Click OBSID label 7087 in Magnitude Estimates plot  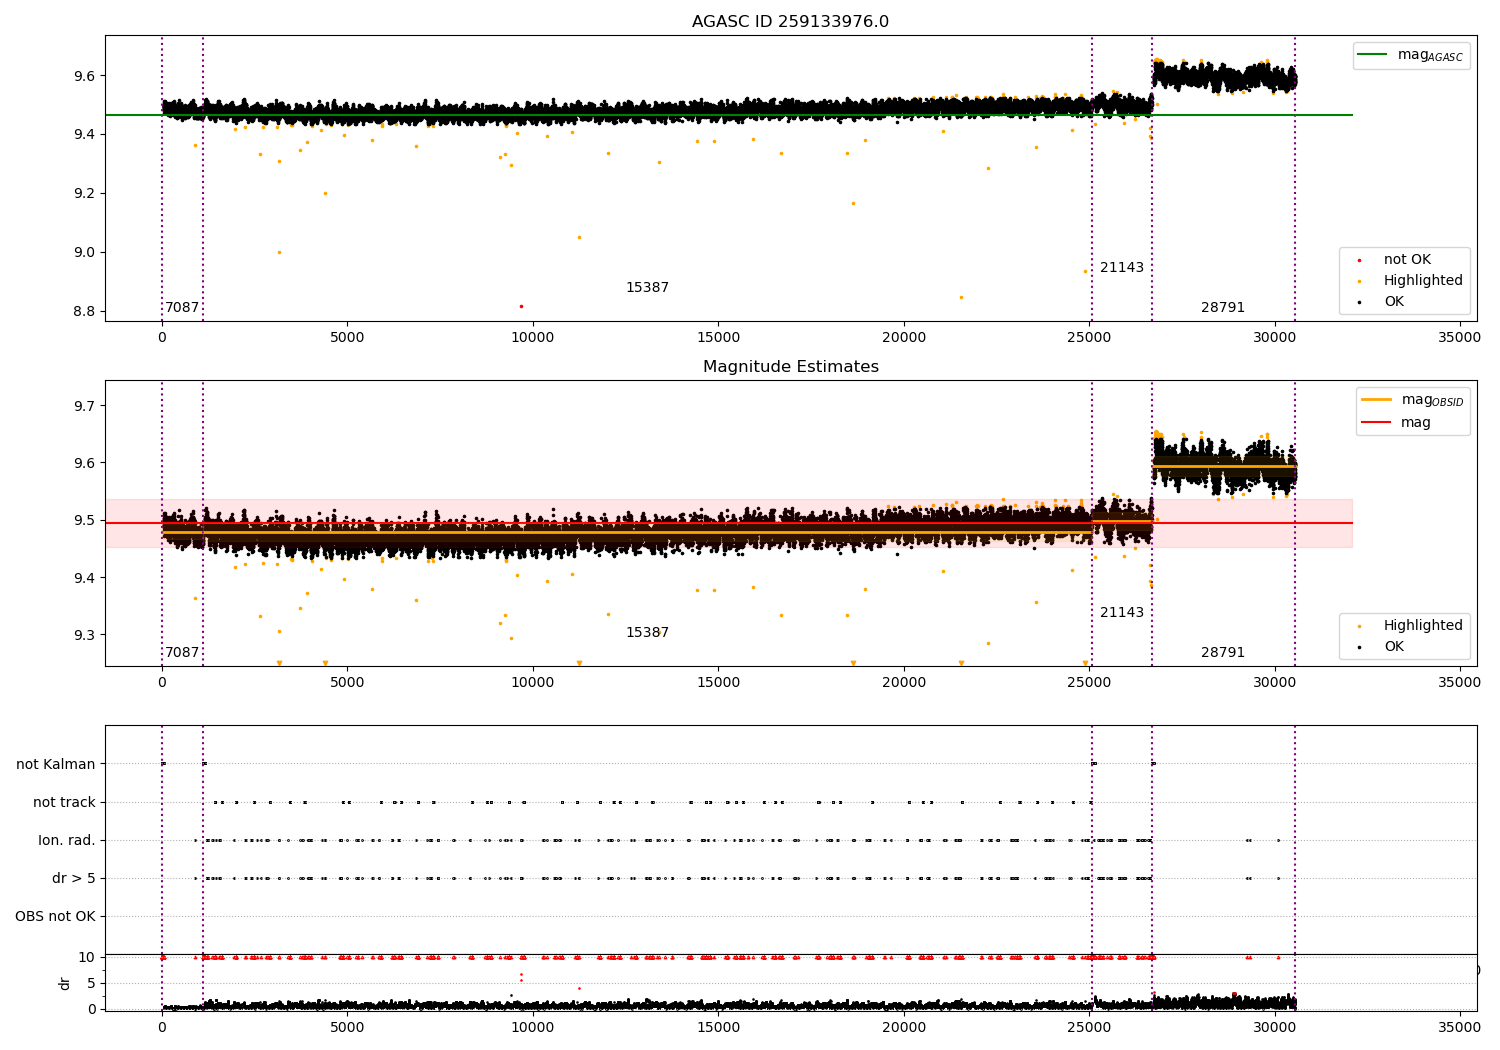coord(182,653)
